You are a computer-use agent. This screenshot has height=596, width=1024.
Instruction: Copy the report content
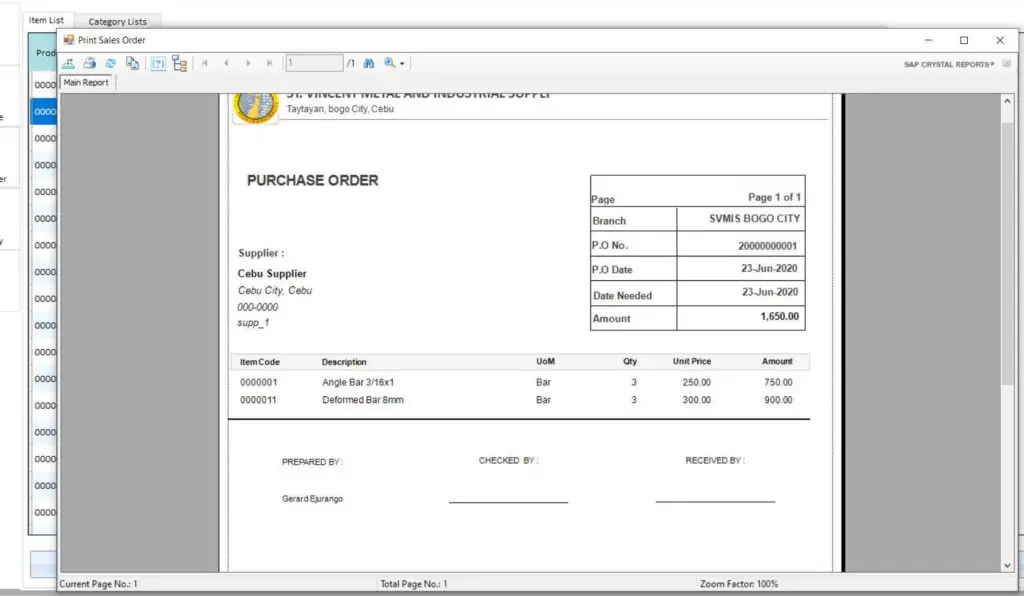pos(134,63)
